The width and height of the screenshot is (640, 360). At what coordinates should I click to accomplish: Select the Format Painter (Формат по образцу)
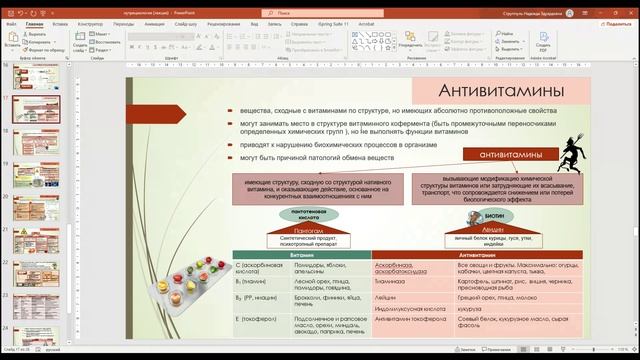pyautogui.click(x=43, y=50)
